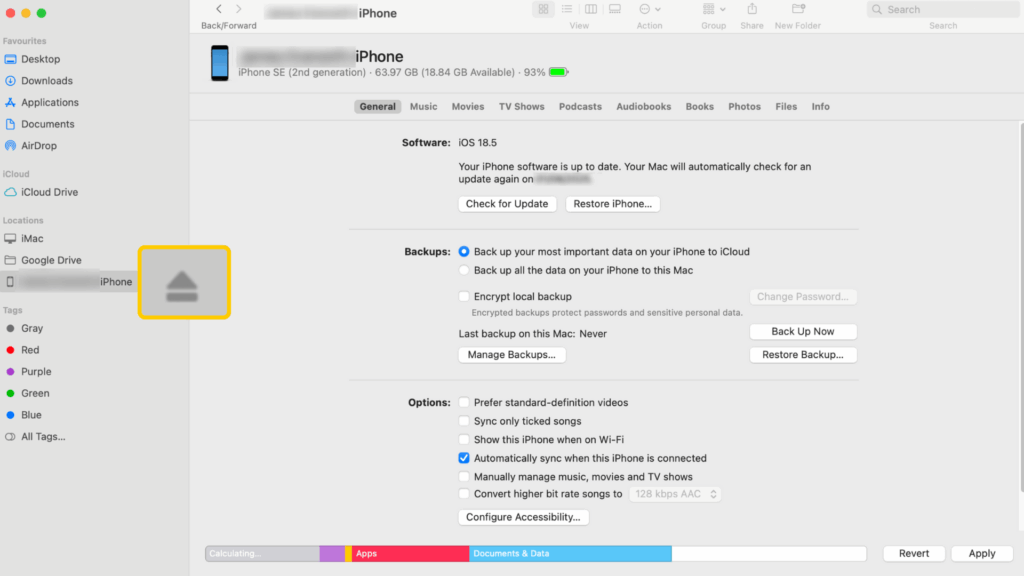
Task: Open the Group dropdown in the toolbar
Action: click(713, 9)
